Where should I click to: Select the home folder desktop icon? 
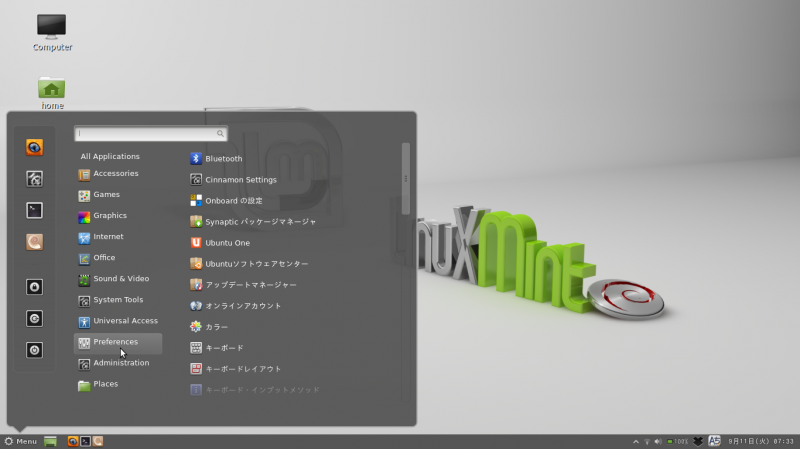[x=52, y=93]
